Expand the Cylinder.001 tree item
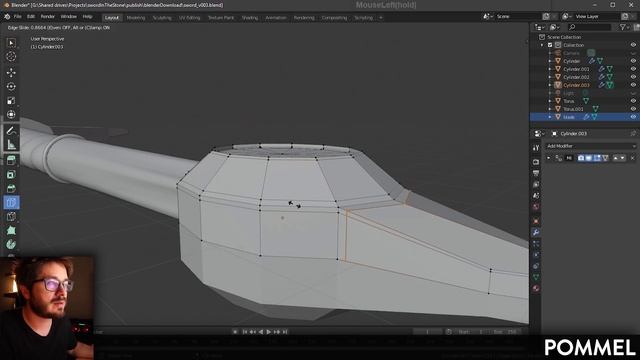This screenshot has width=640, height=360. [x=550, y=69]
